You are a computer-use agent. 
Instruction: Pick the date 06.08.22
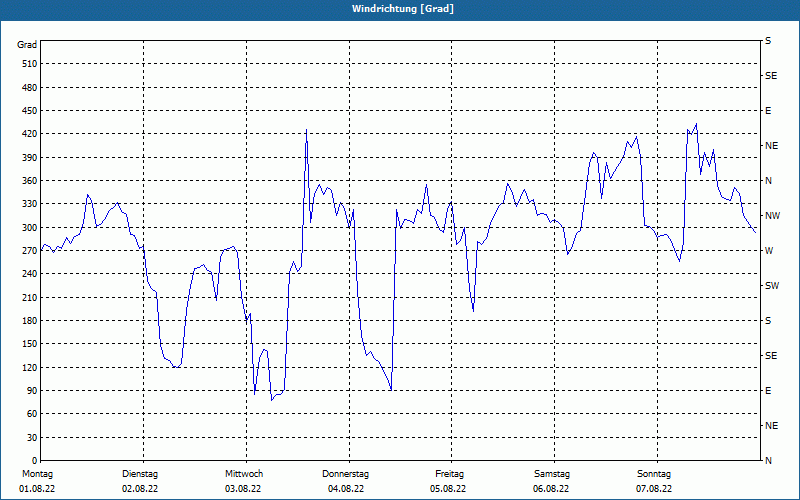pyautogui.click(x=551, y=489)
